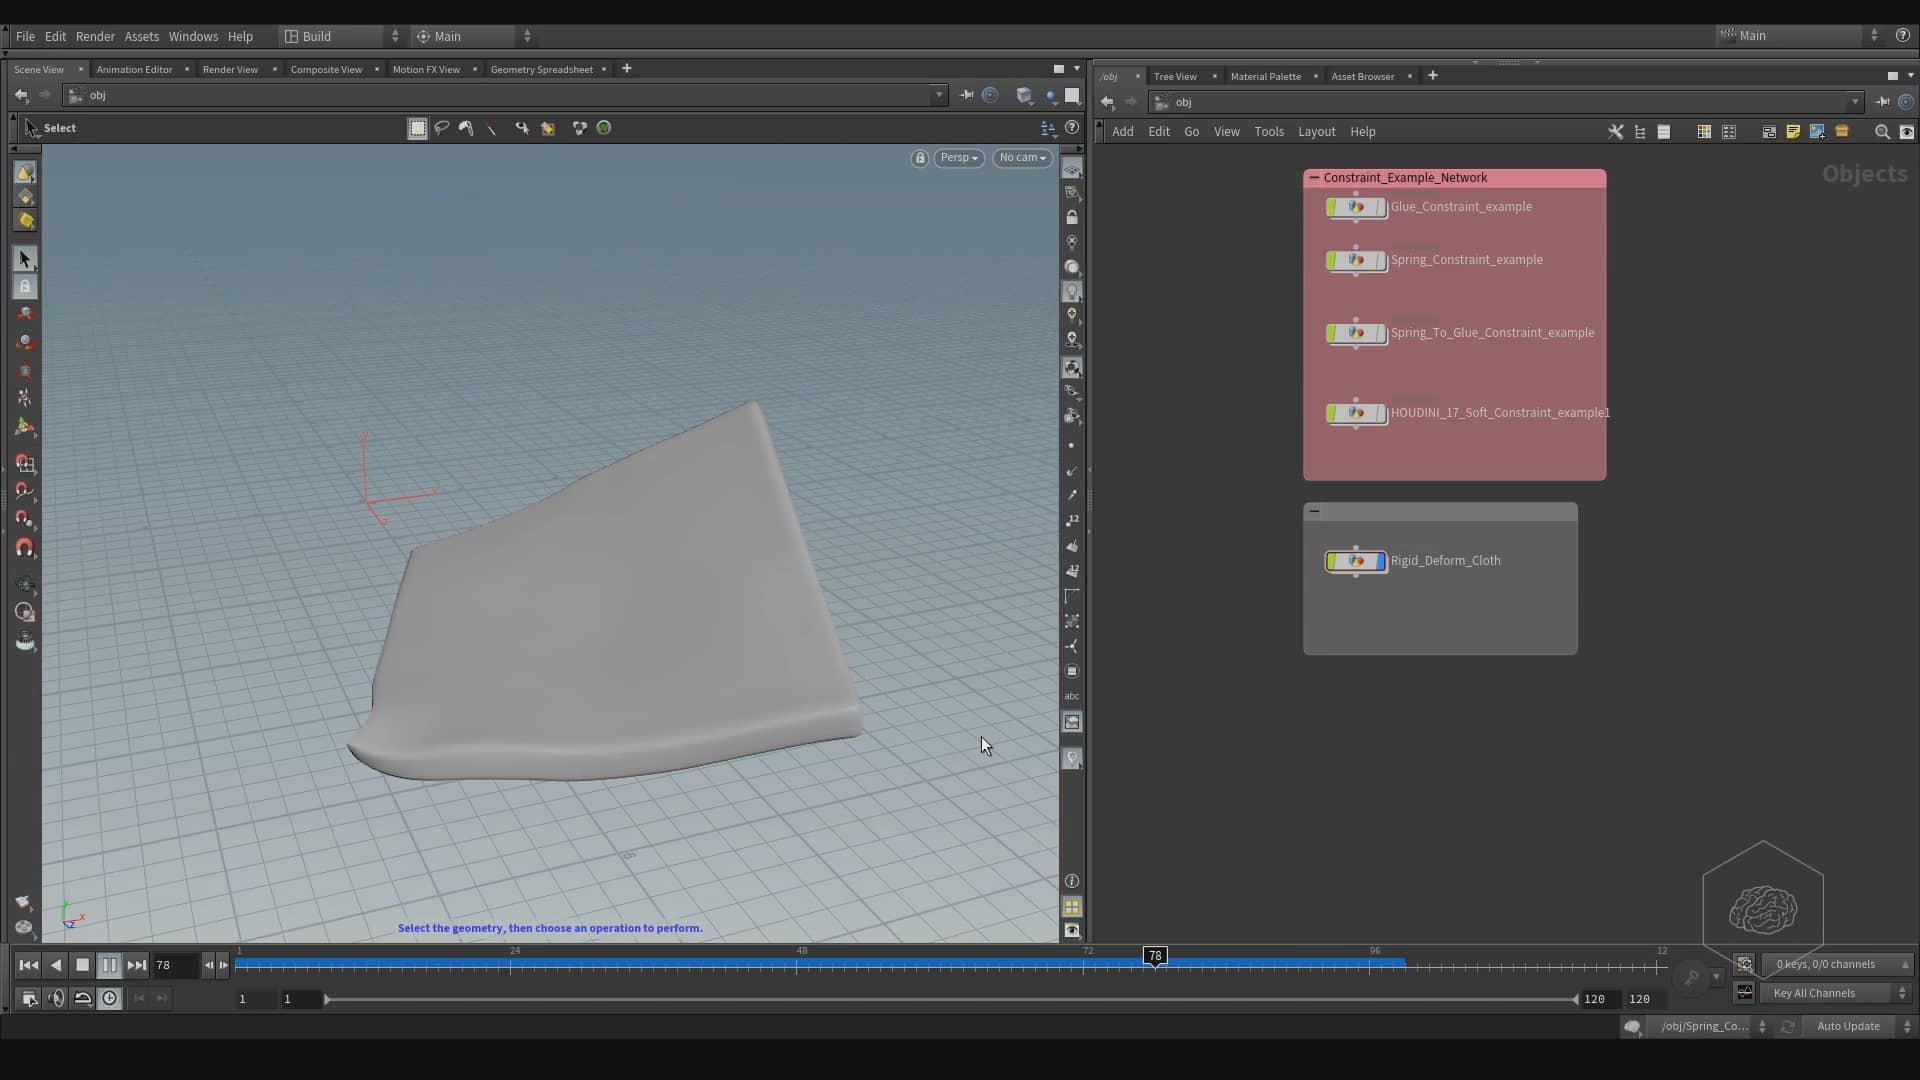Select the arrow Select tool in left toolbar
This screenshot has width=1920, height=1080.
click(x=24, y=259)
